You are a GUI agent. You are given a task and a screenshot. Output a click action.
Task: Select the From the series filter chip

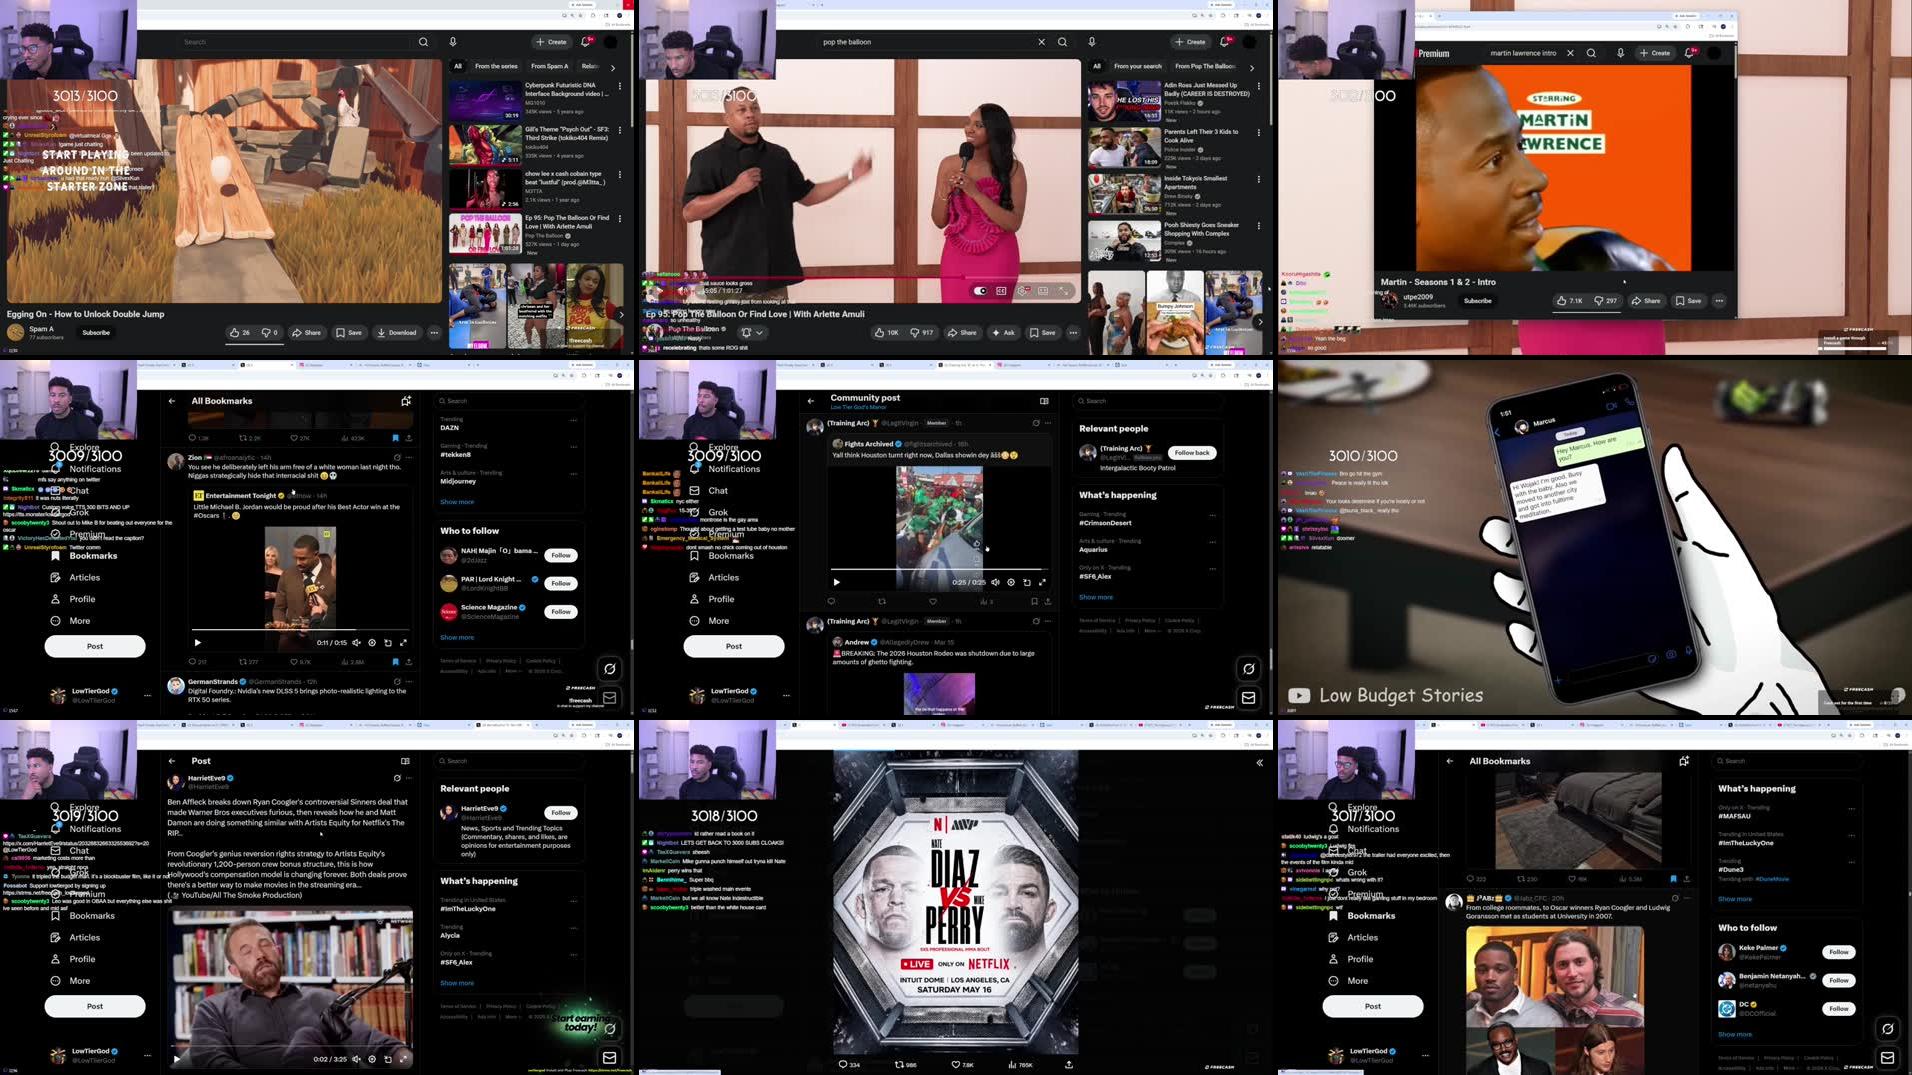click(497, 65)
